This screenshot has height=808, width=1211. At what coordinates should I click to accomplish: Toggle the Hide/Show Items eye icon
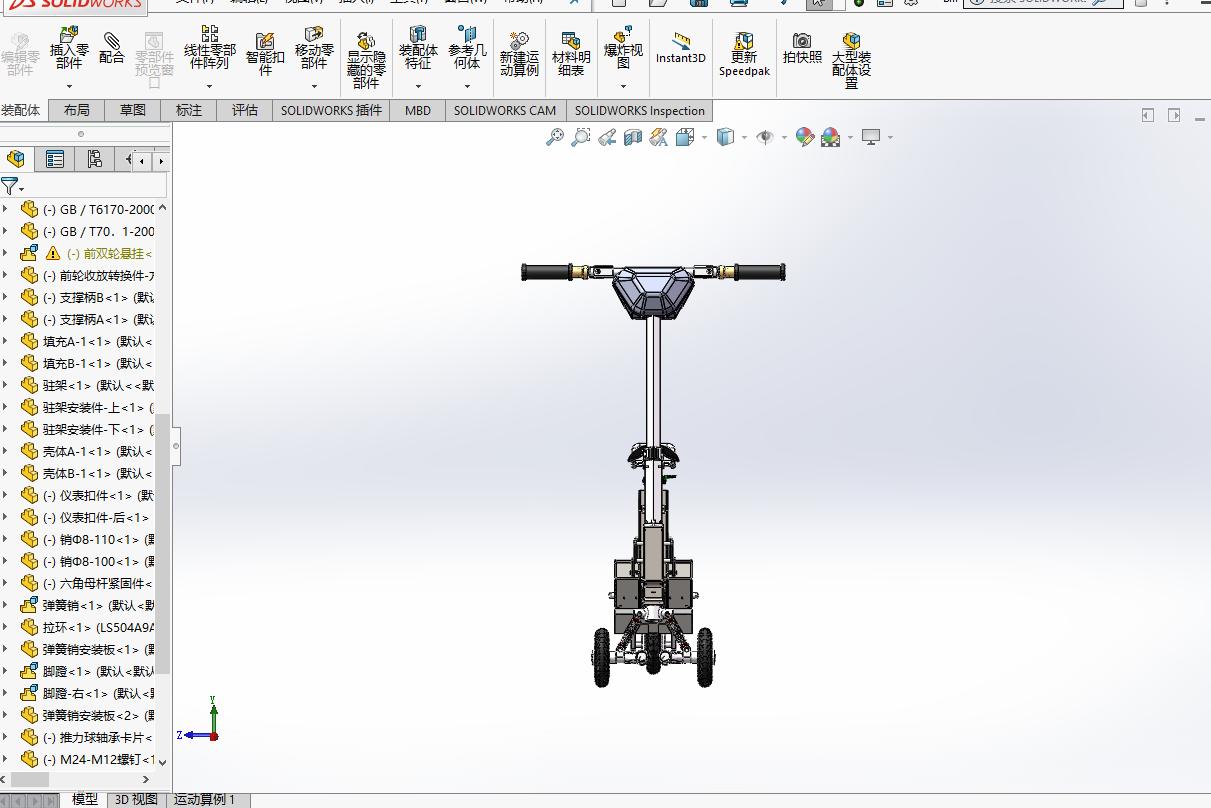pos(766,137)
